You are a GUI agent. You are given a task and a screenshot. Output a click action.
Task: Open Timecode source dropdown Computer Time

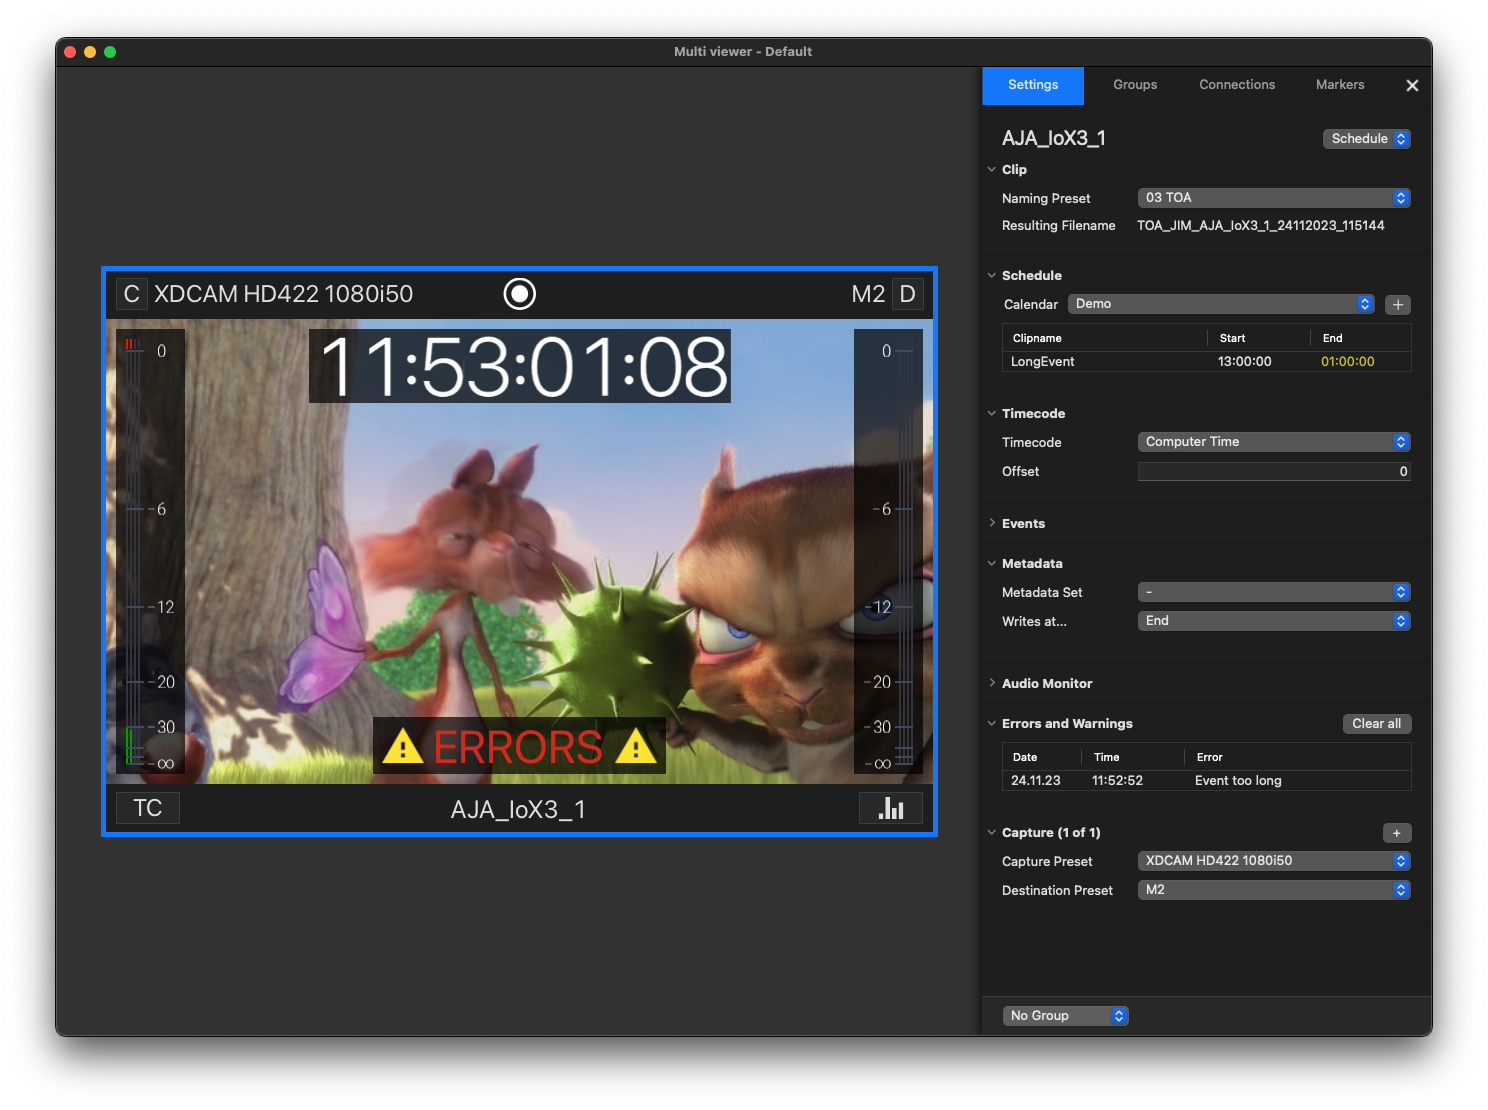click(x=1274, y=442)
